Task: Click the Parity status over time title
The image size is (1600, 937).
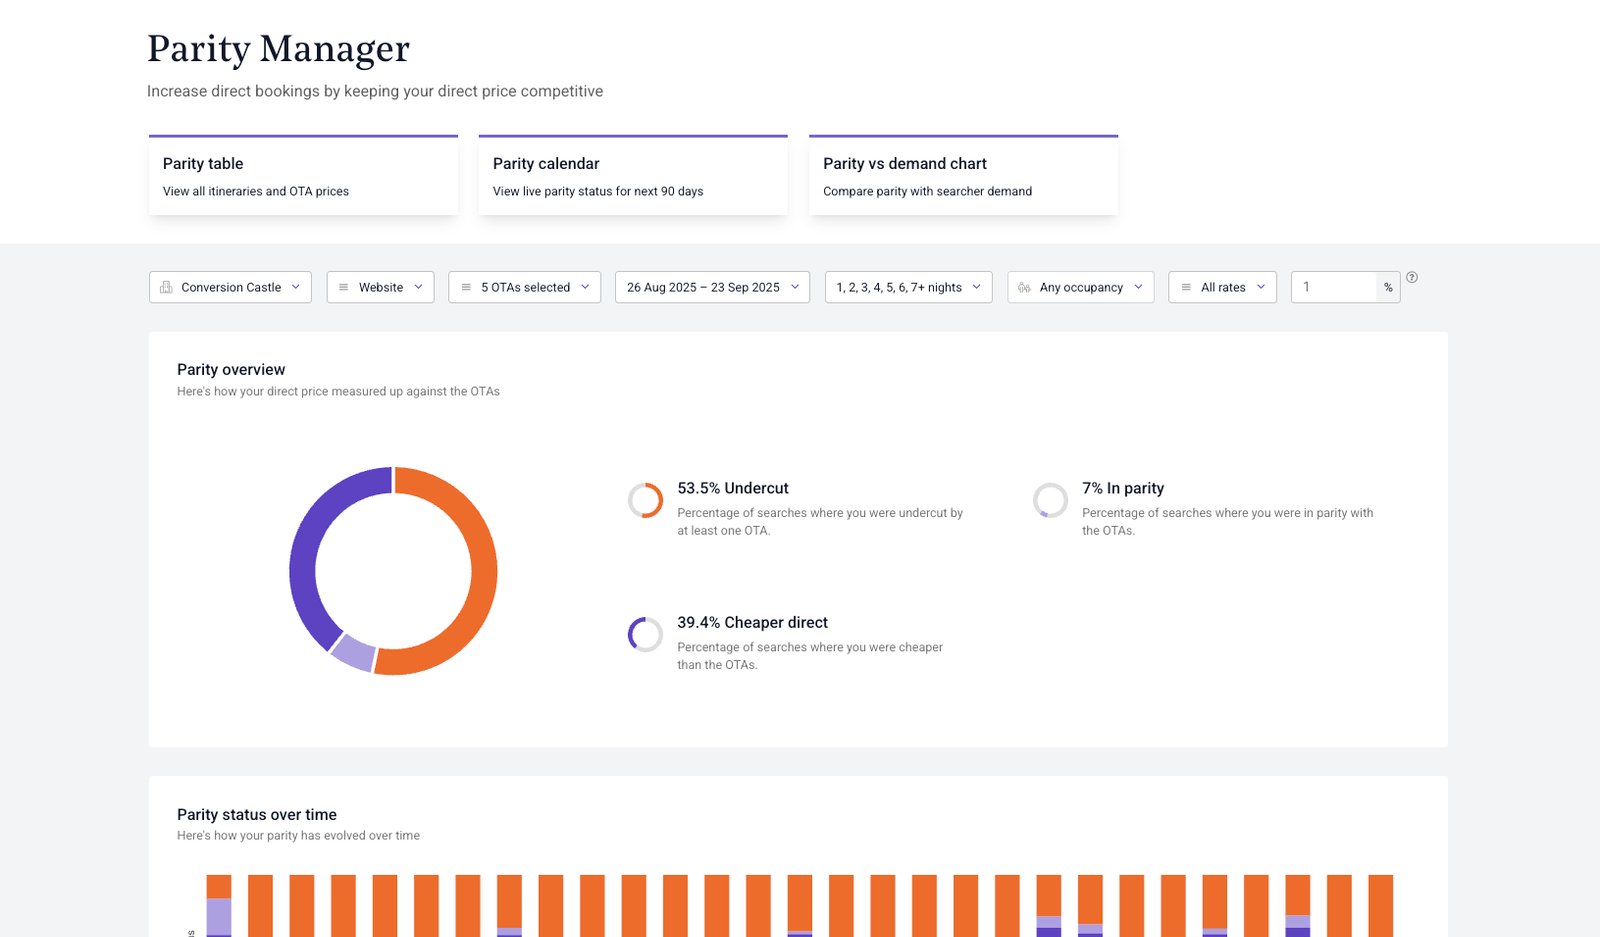Action: click(257, 814)
